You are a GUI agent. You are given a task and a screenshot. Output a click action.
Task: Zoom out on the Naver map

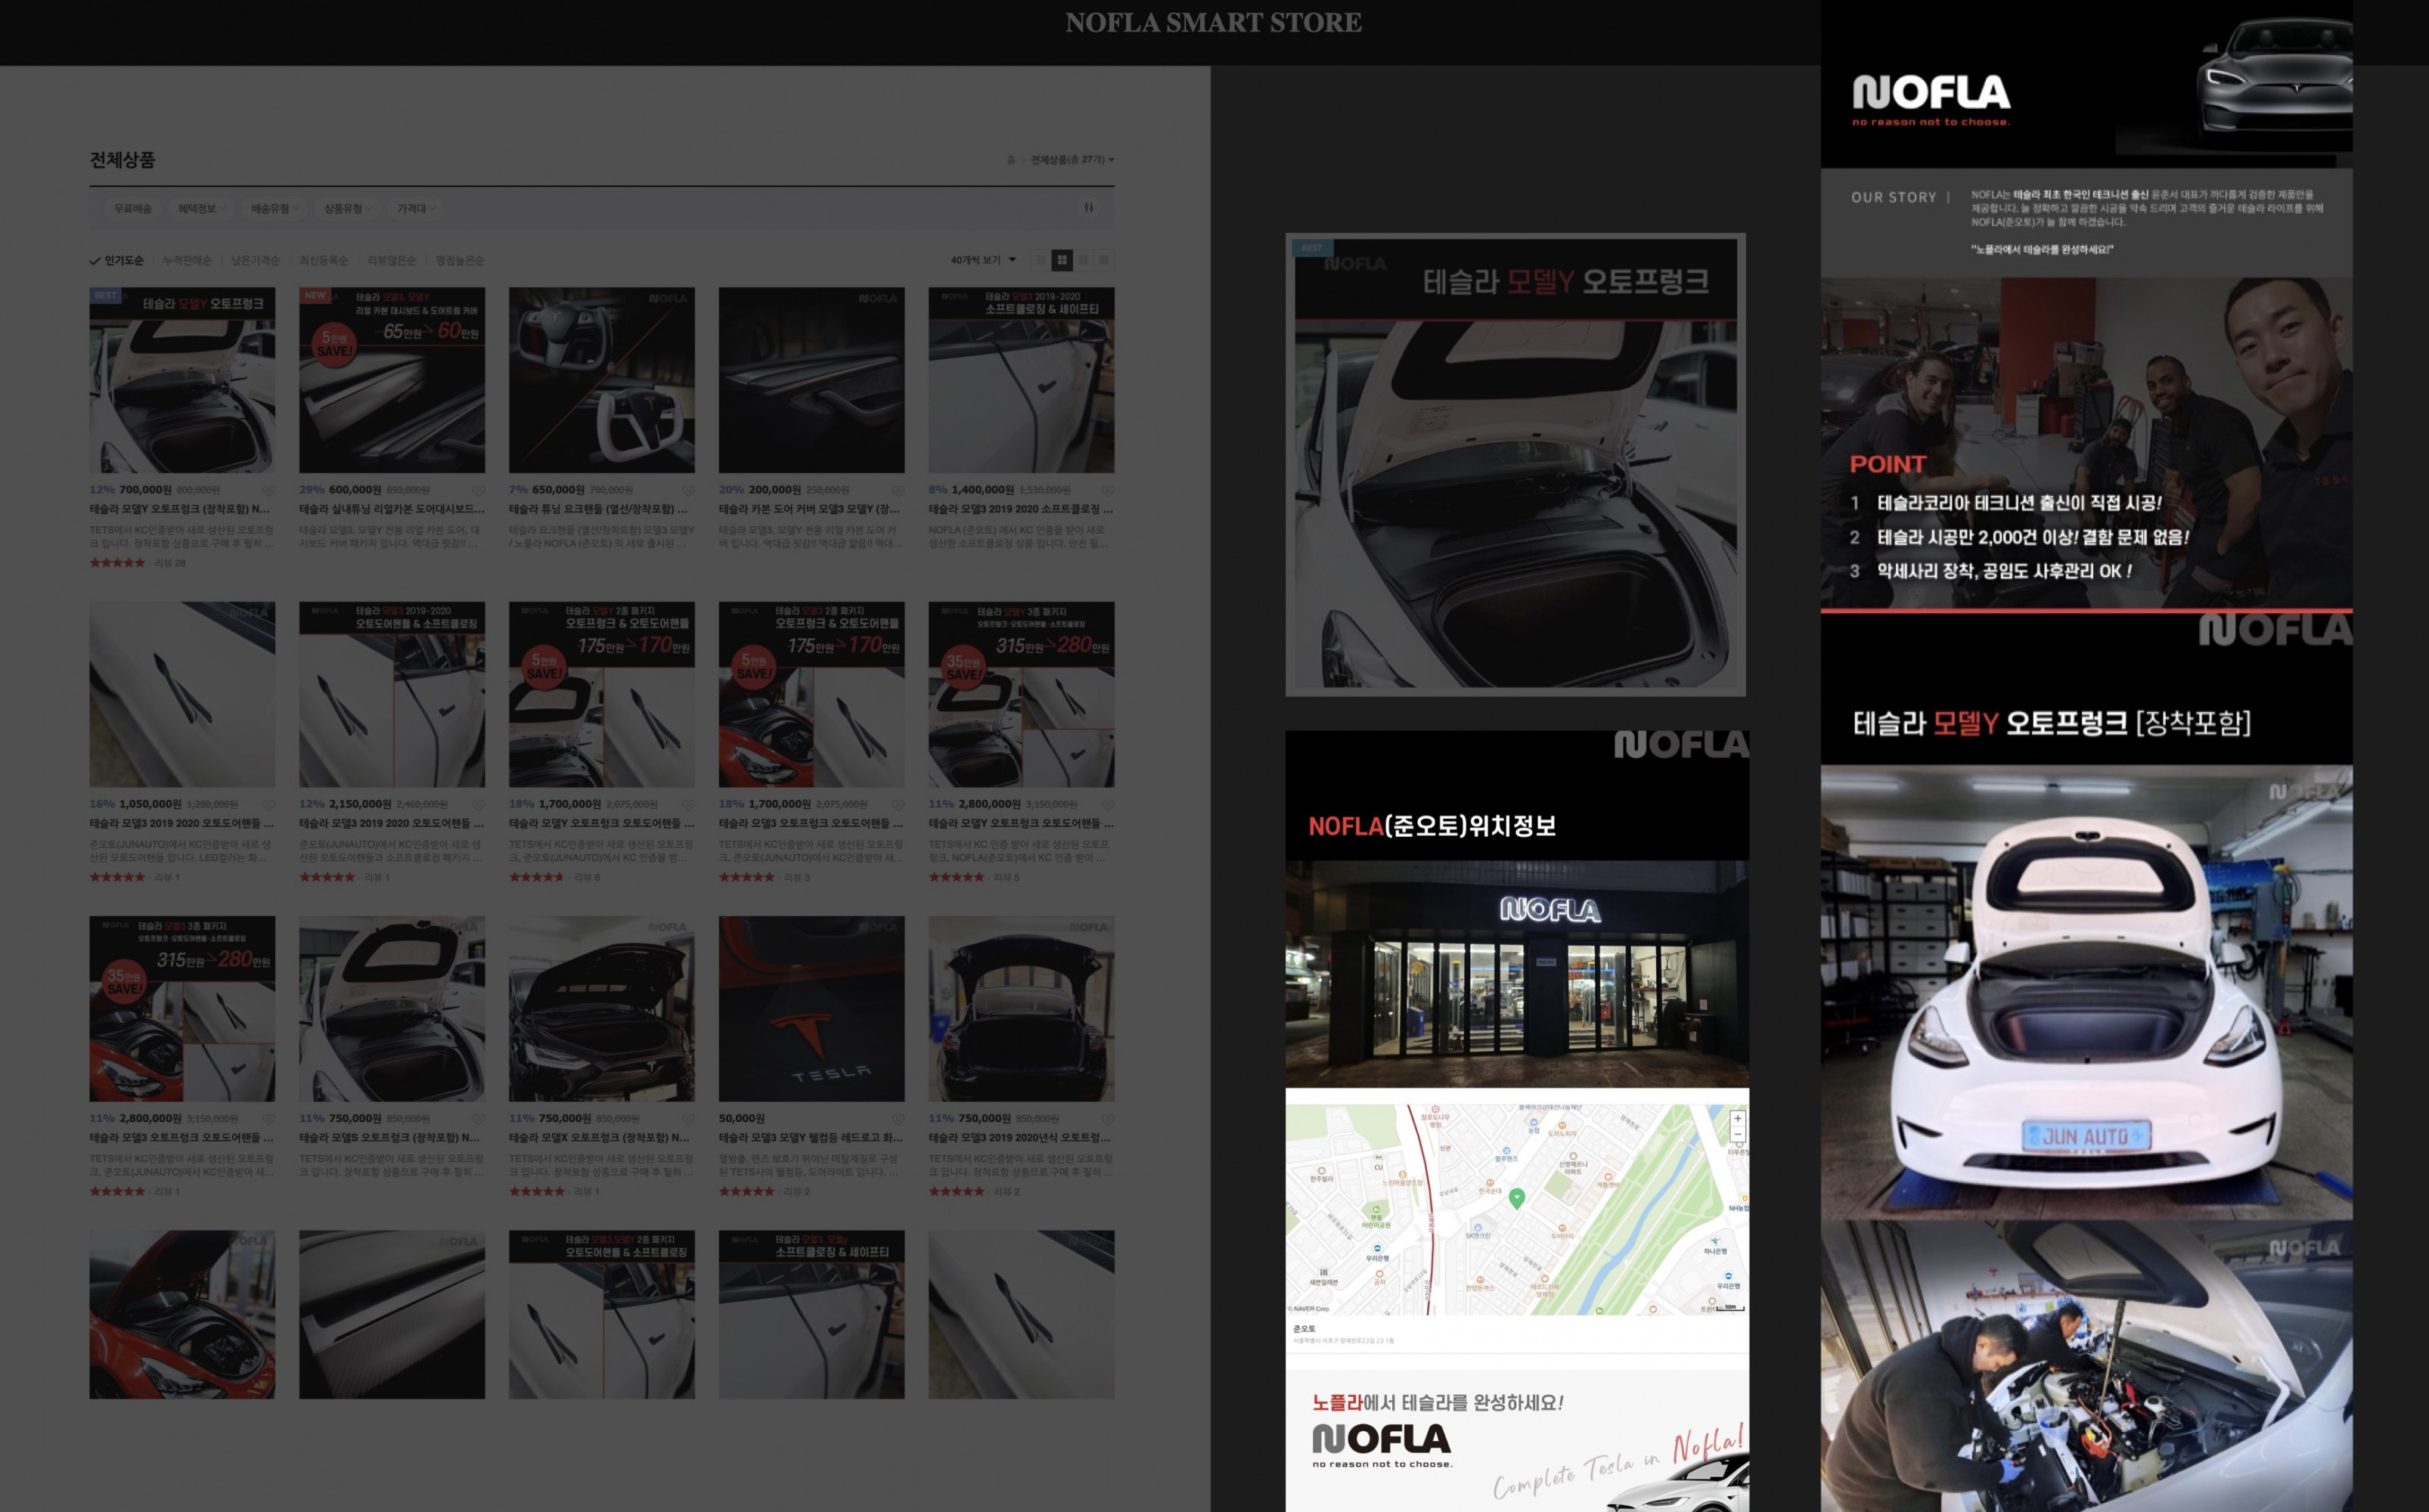click(x=1738, y=1135)
